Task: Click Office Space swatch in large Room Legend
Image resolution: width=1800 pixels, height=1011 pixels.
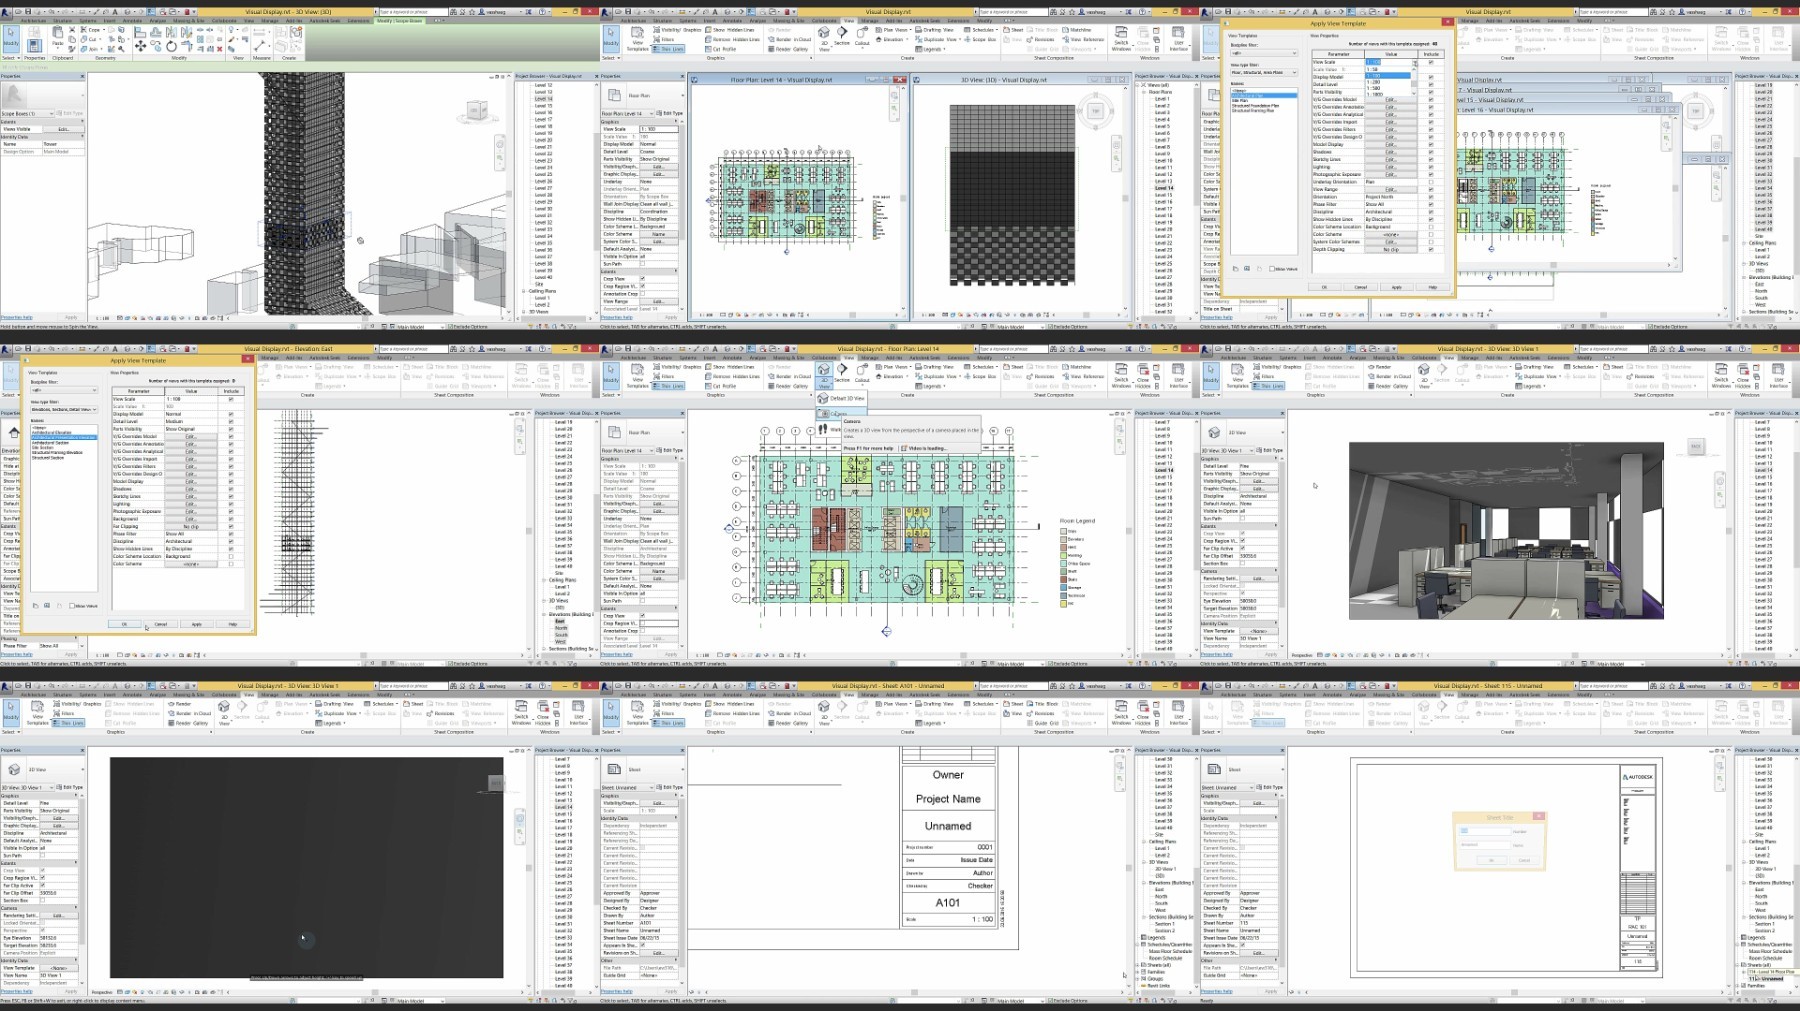Action: (x=1063, y=563)
